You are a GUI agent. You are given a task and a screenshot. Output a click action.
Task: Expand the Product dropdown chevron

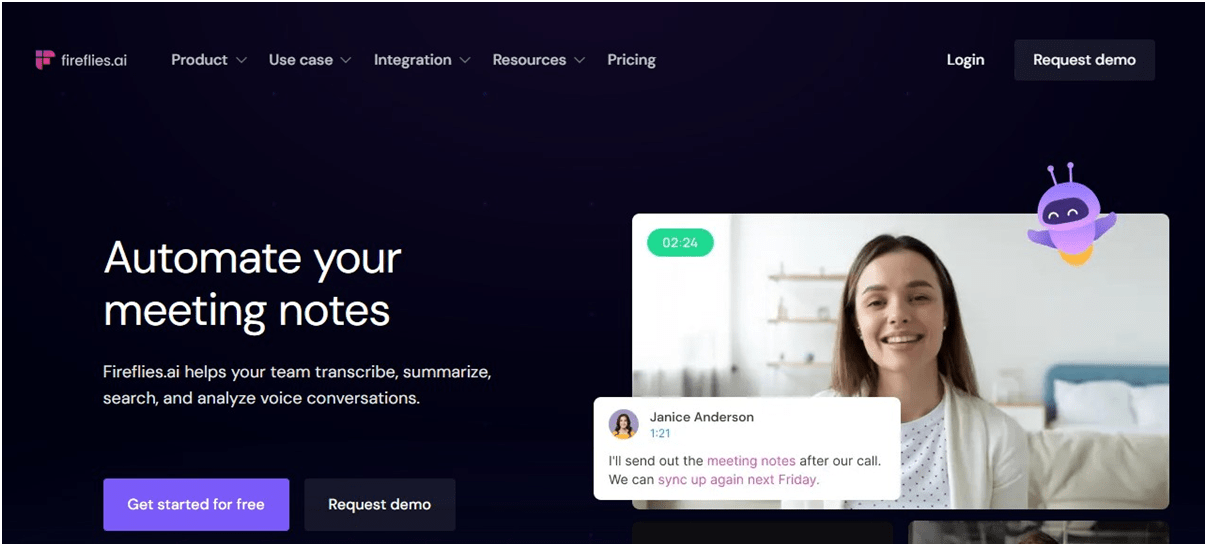tap(241, 61)
